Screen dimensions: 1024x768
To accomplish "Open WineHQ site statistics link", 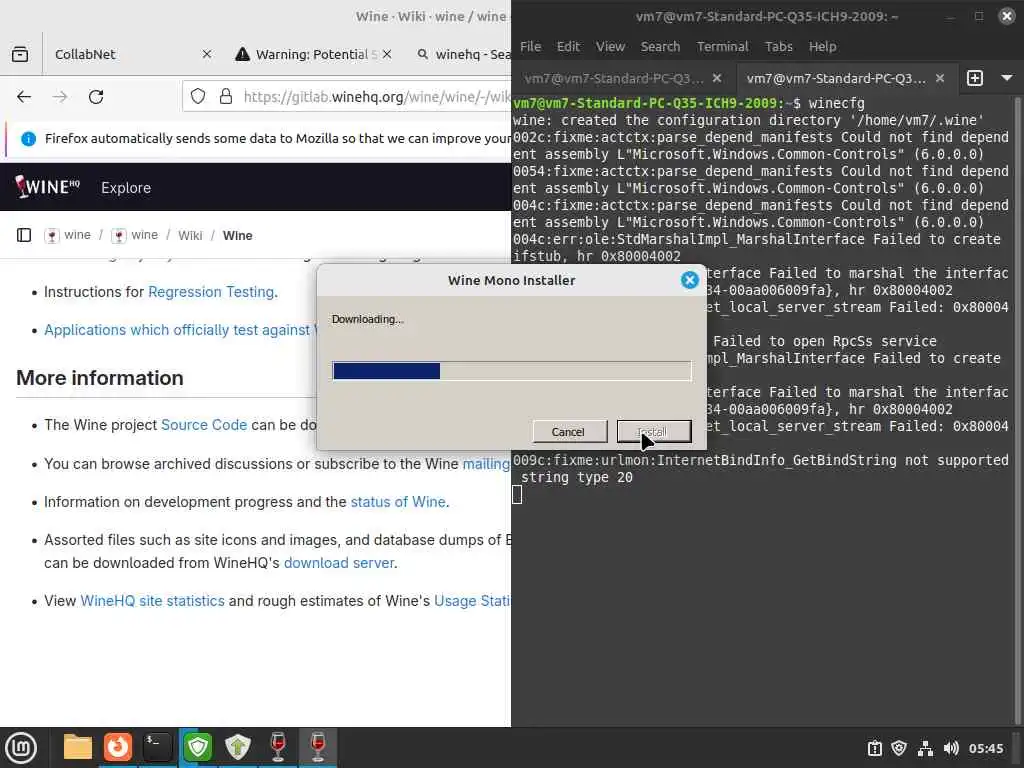I will (152, 601).
